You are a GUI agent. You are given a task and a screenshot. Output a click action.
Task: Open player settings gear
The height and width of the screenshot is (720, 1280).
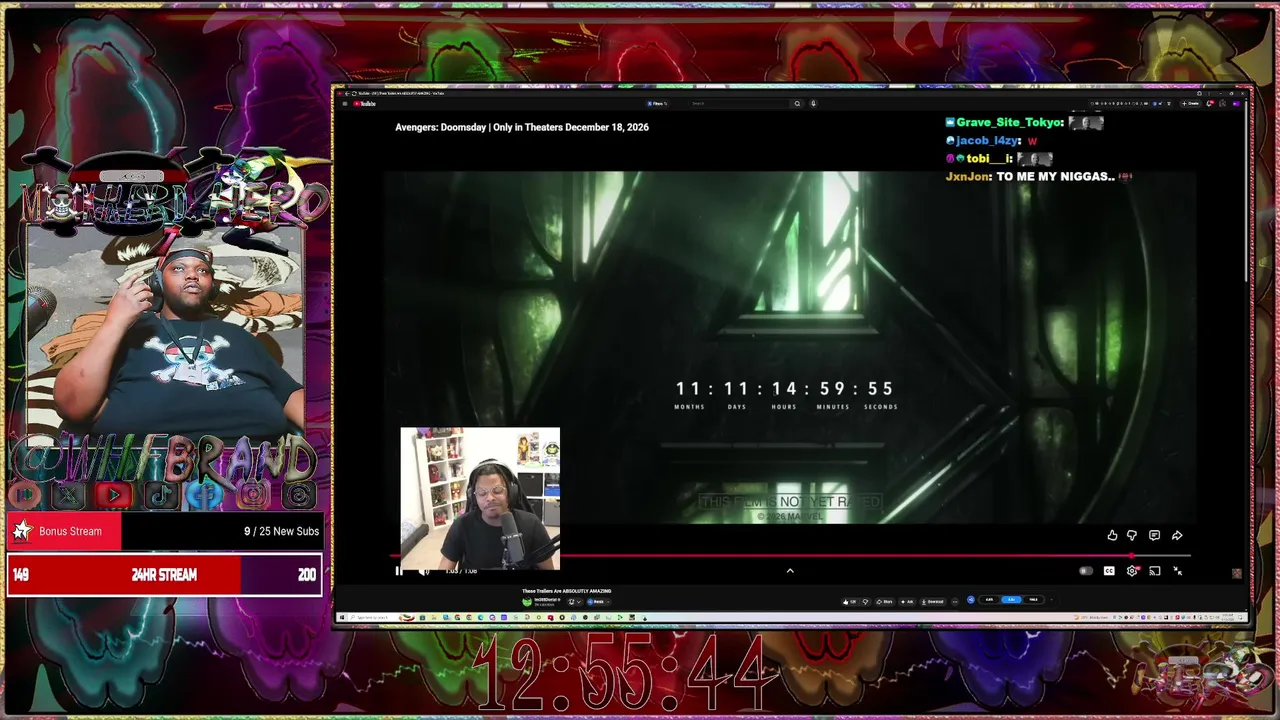1132,571
